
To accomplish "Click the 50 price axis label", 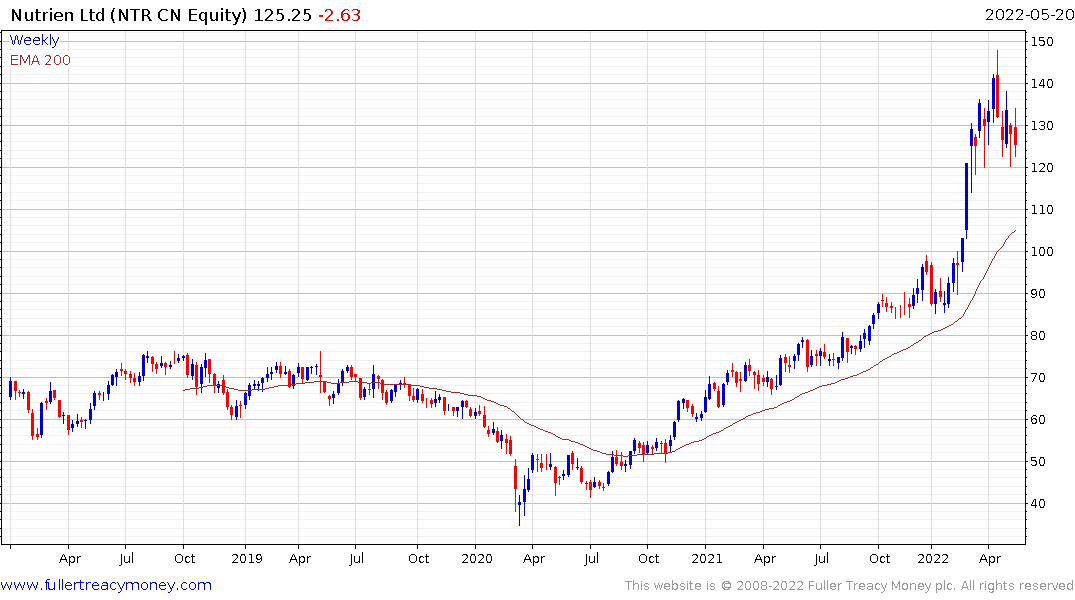I will pyautogui.click(x=1038, y=461).
